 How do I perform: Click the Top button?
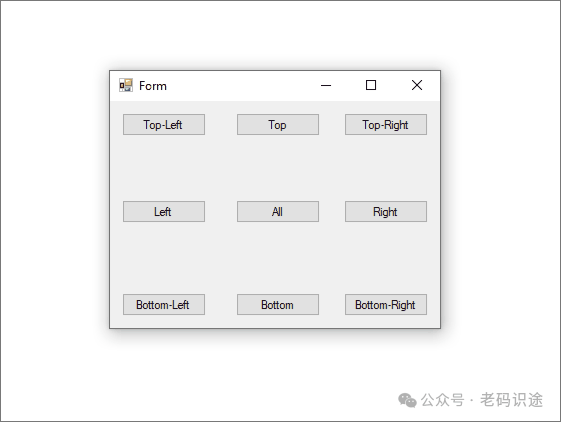pyautogui.click(x=278, y=125)
